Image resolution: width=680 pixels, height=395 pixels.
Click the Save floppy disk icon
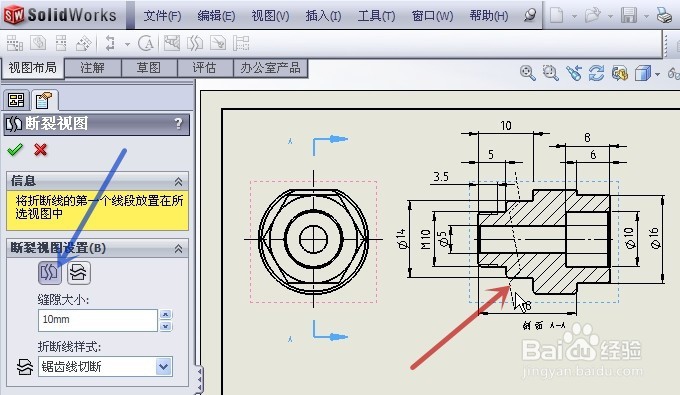tap(629, 16)
